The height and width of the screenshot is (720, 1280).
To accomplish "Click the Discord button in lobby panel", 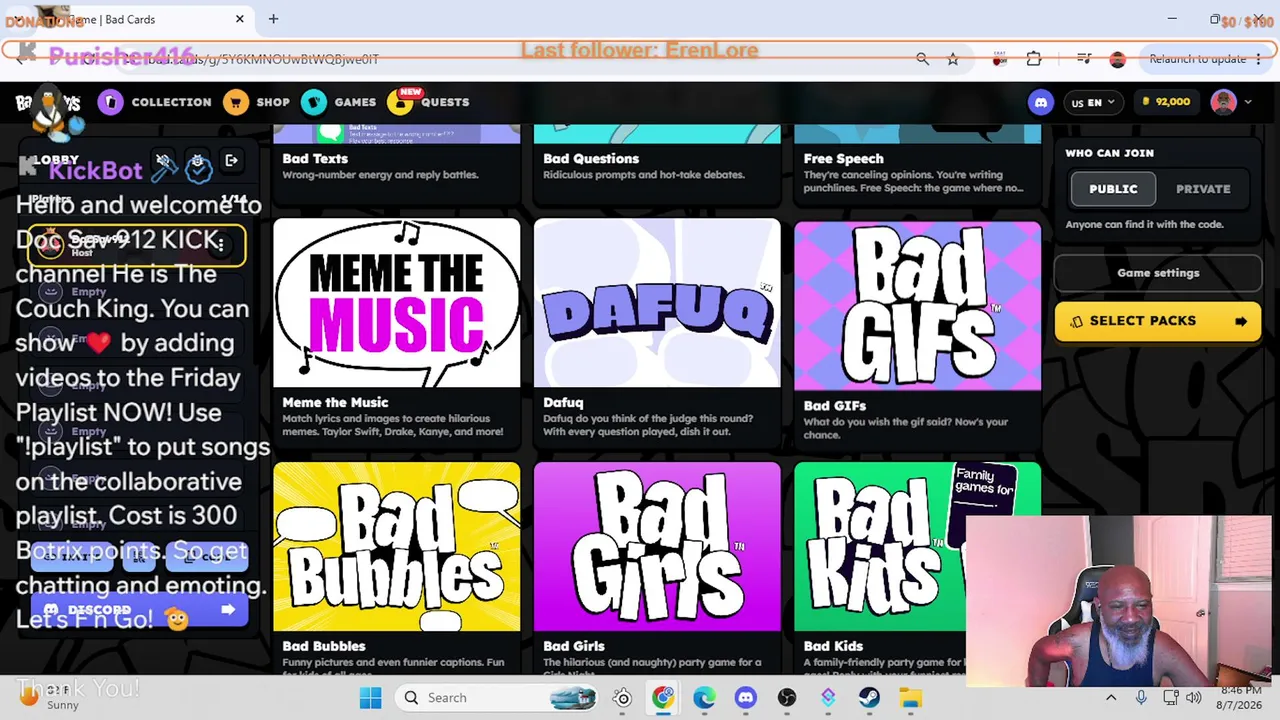I will point(138,610).
